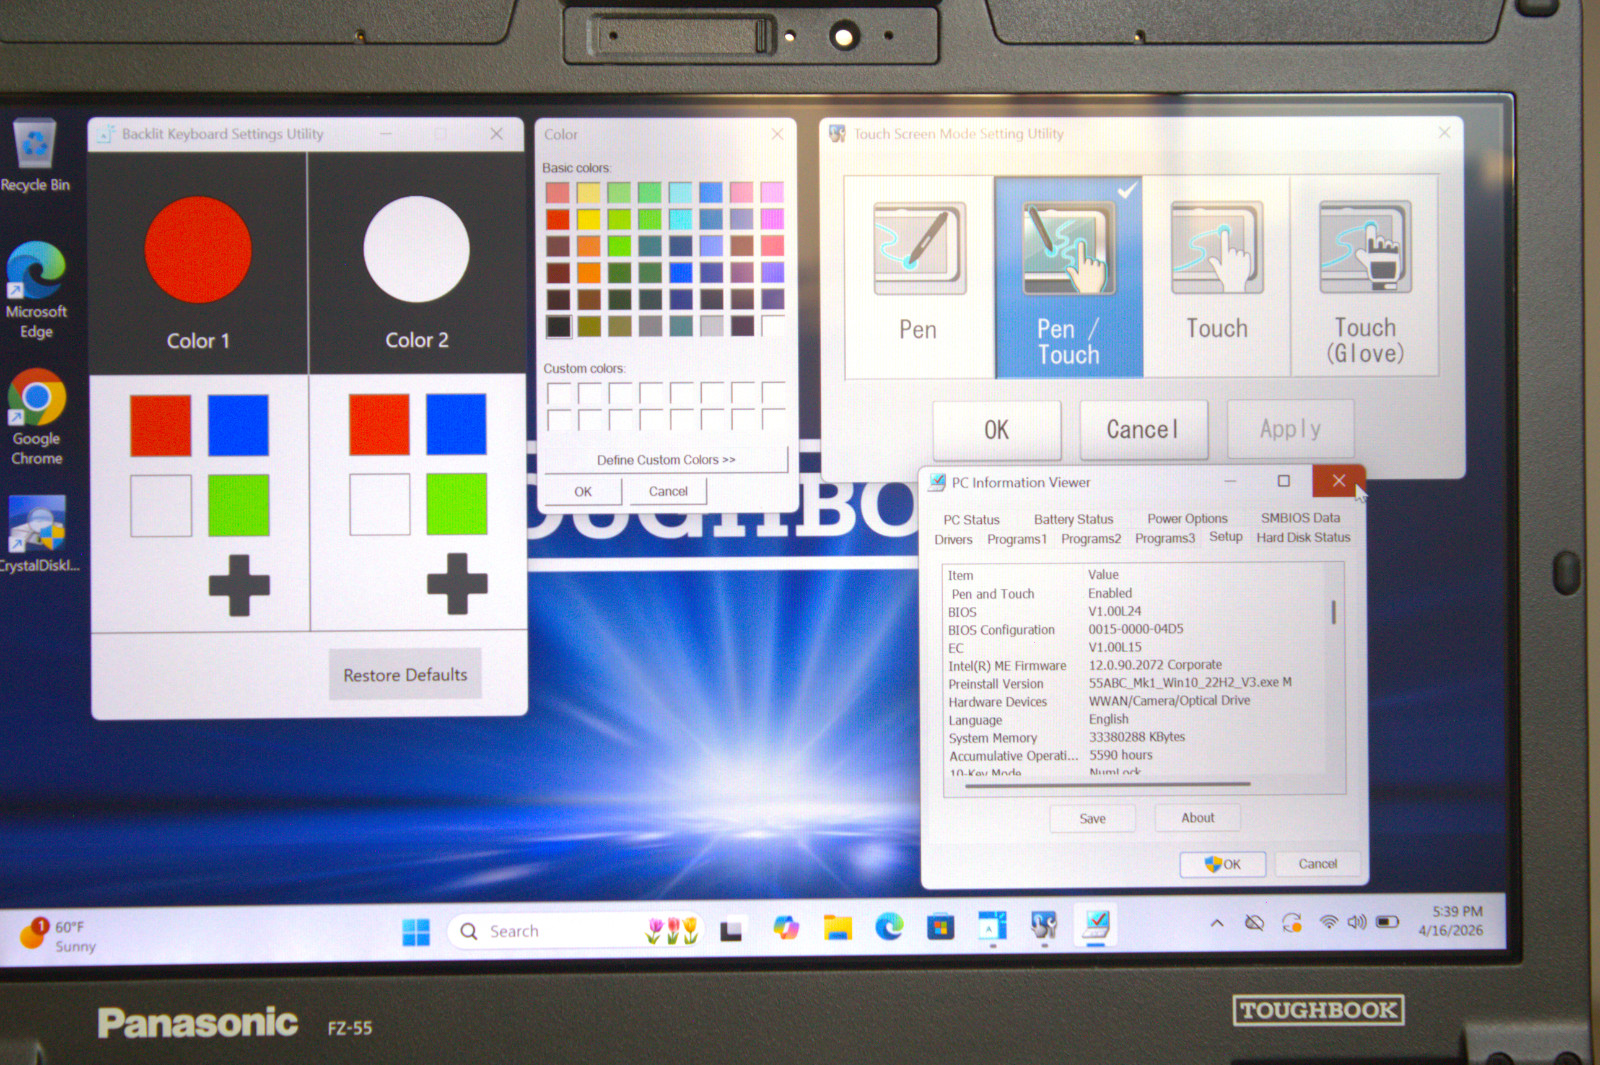Pick the white square swatch under Color 2
The height and width of the screenshot is (1065, 1600).
pyautogui.click(x=379, y=504)
